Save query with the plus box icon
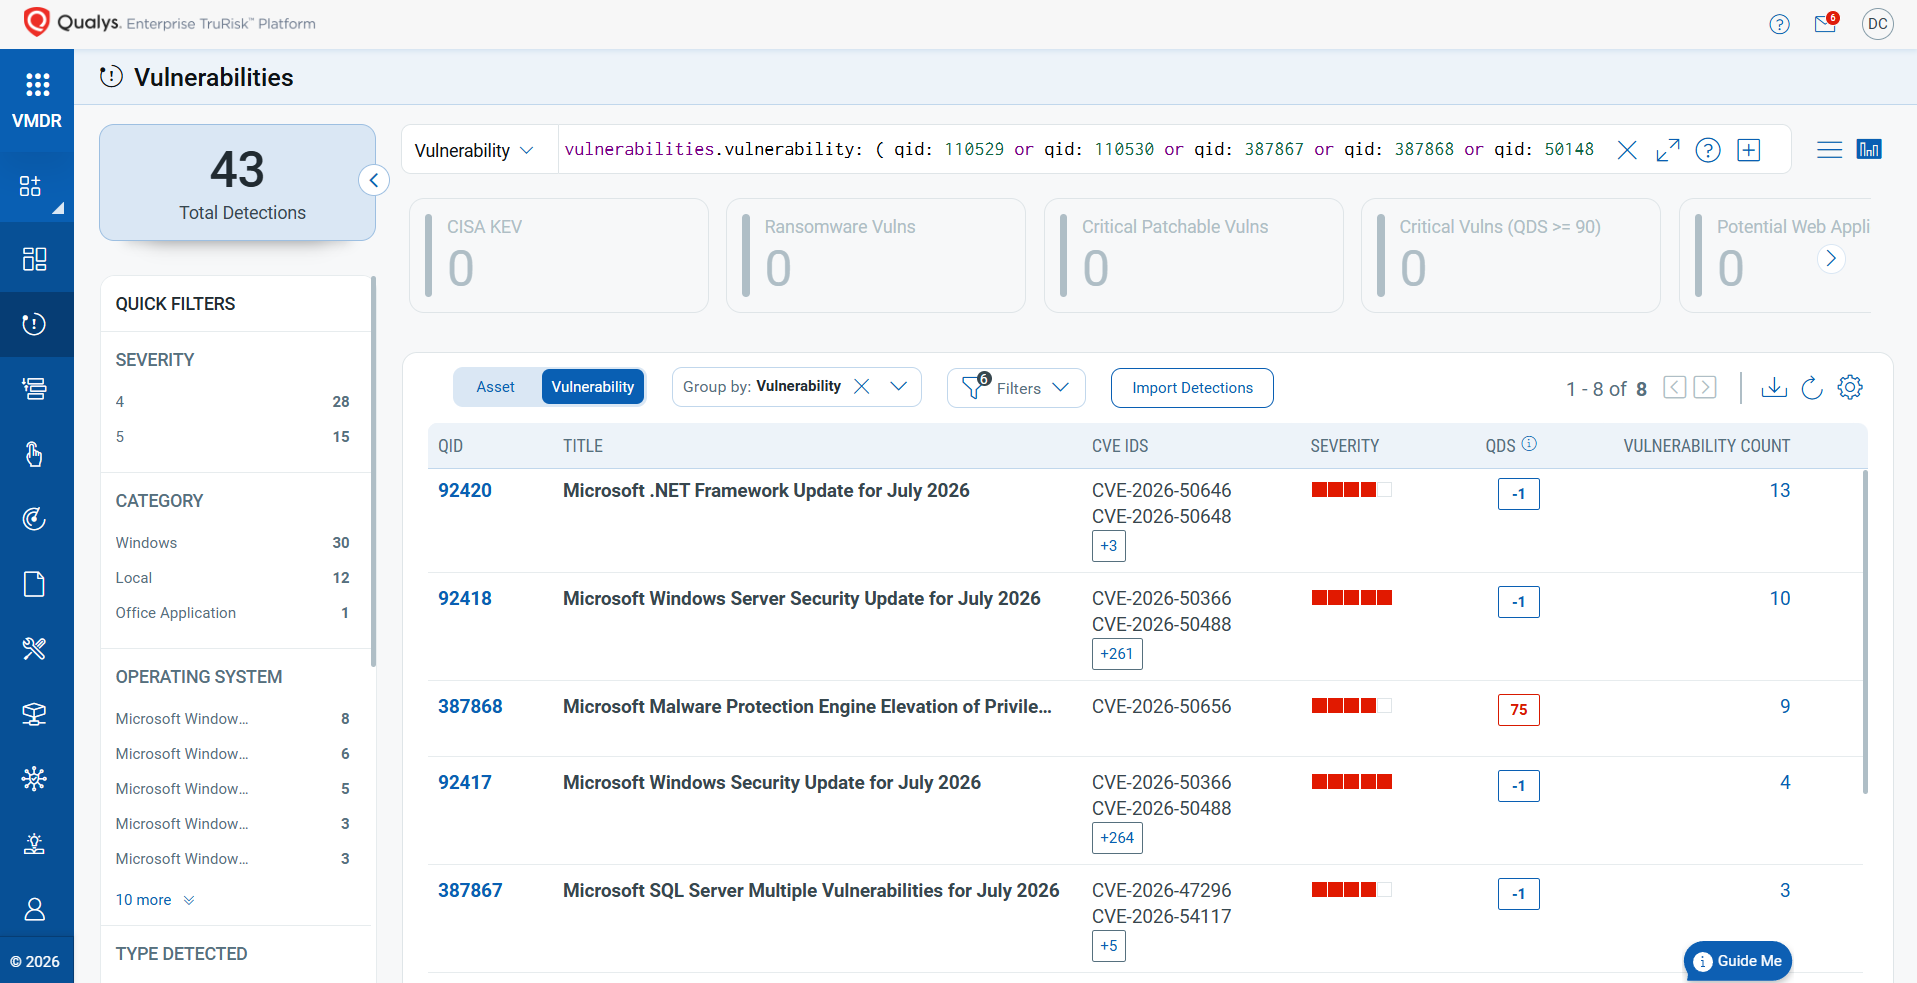 click(1748, 150)
